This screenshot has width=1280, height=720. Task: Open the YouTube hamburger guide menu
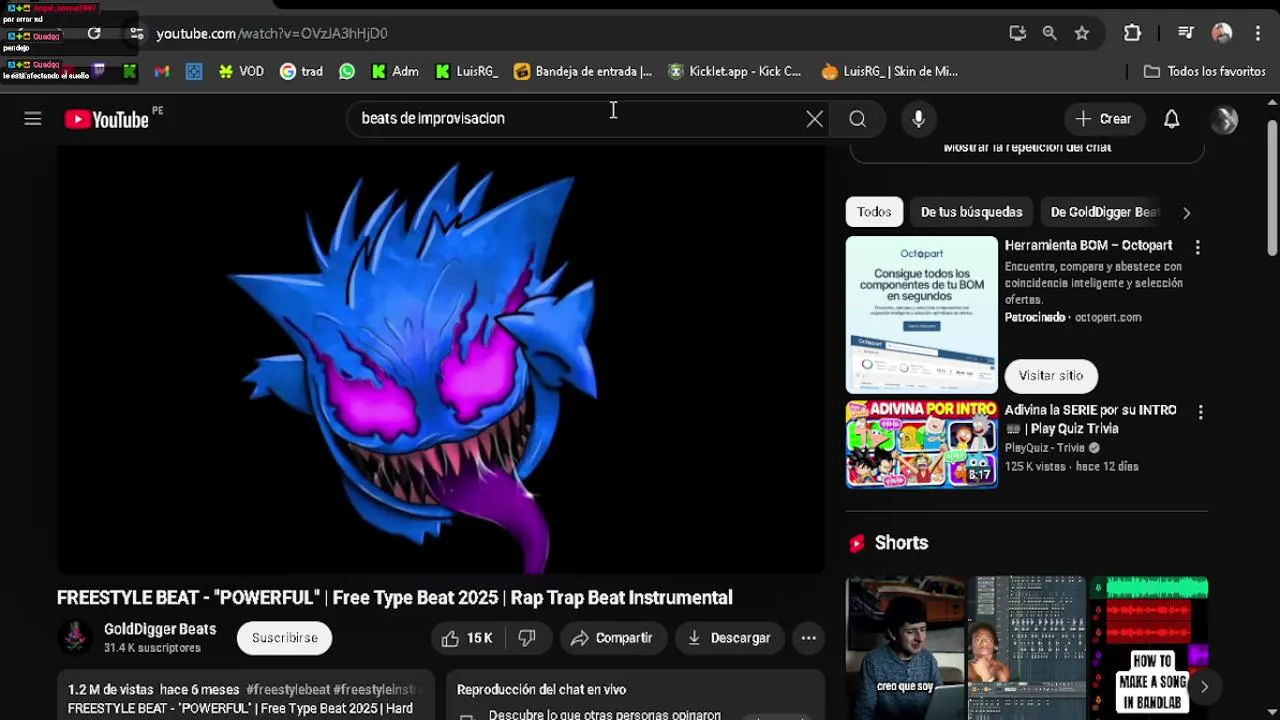click(x=33, y=119)
